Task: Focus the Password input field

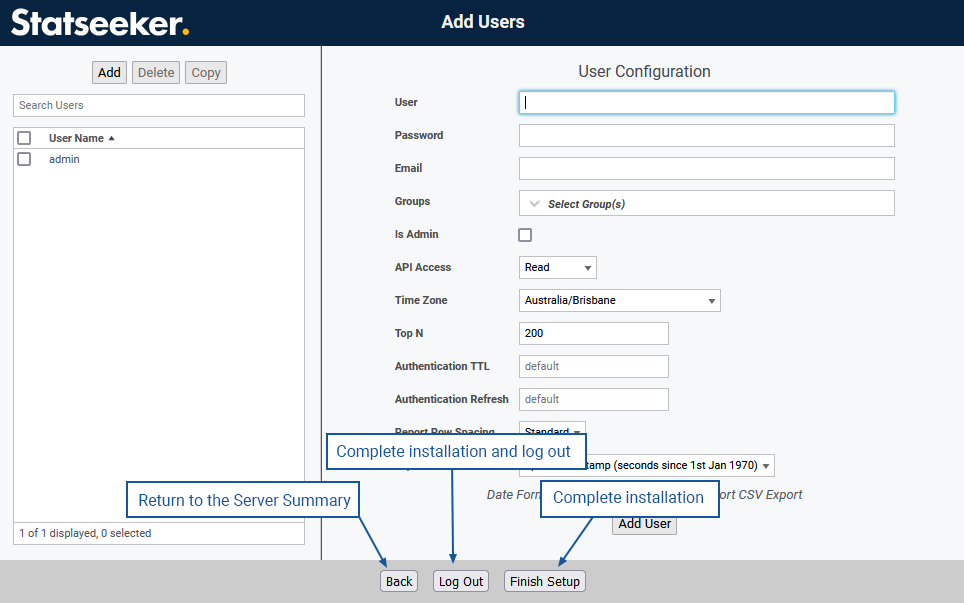Action: 706,135
